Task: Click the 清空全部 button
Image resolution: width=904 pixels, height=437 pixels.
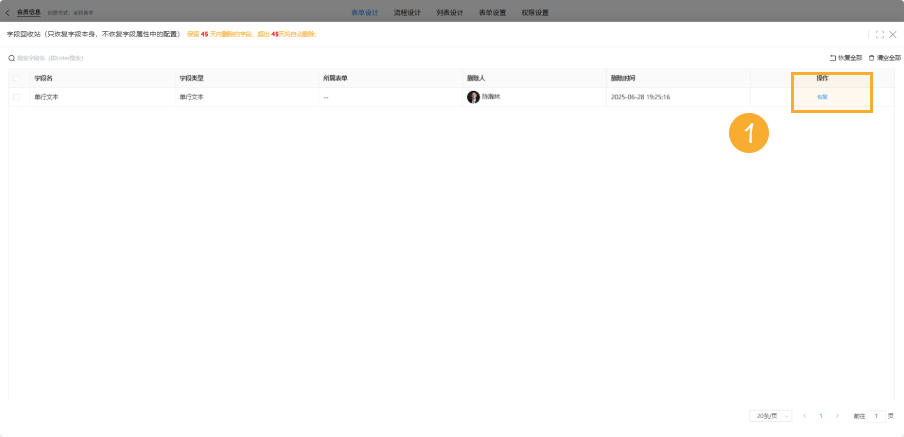Action: point(885,58)
